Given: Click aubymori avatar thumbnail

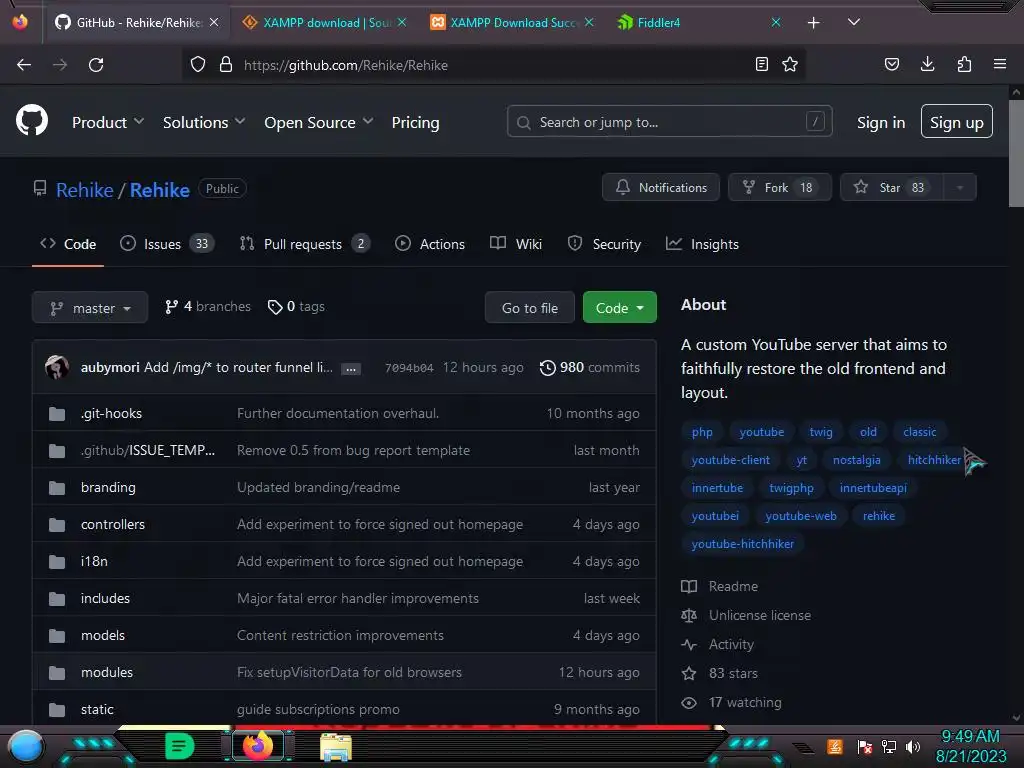Looking at the screenshot, I should (x=57, y=367).
